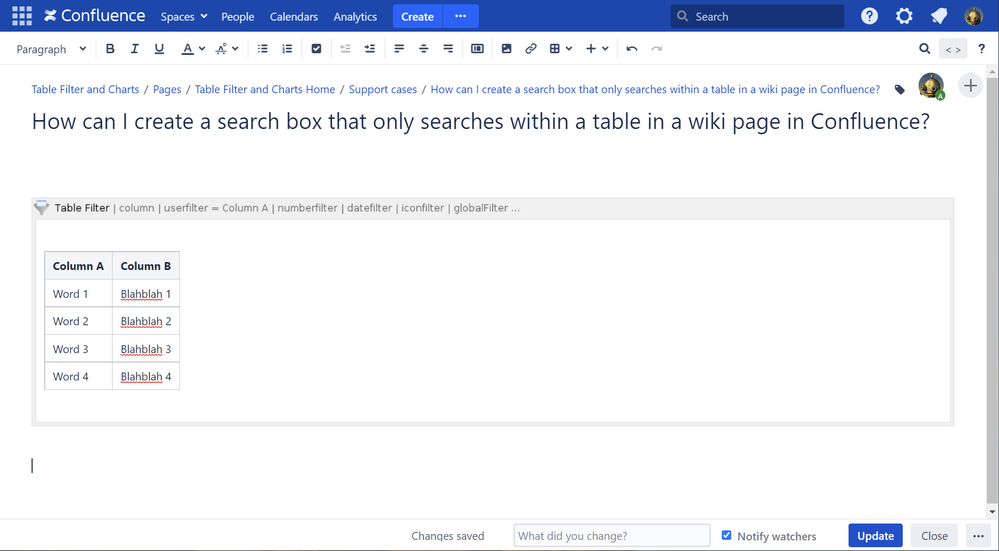The image size is (999, 551).
Task: Go to Table Filter and Charts Home breadcrumb
Action: pyautogui.click(x=265, y=89)
